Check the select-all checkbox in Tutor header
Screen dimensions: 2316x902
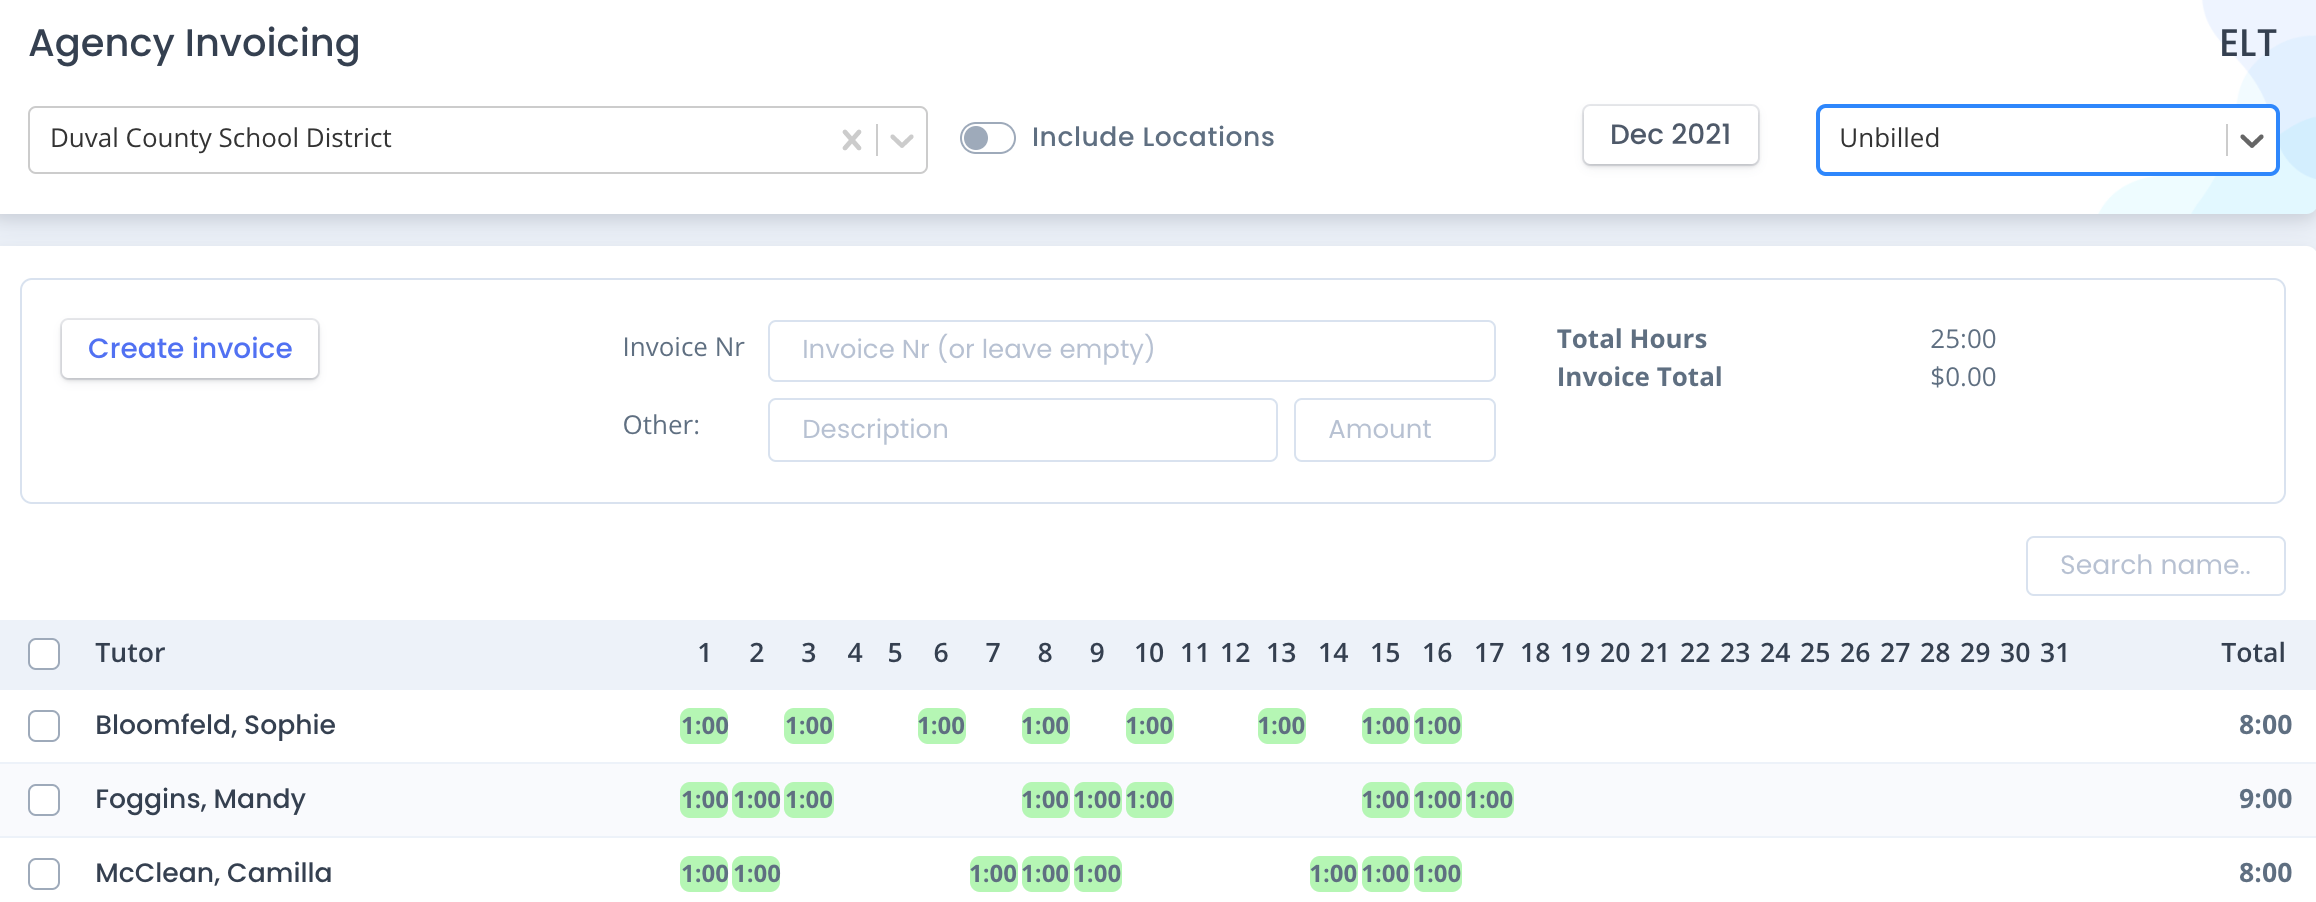(x=44, y=653)
